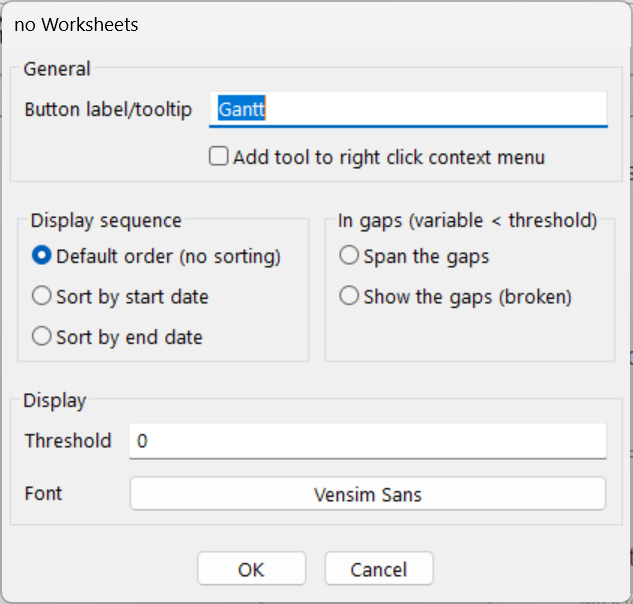Enable Add tool to right click context menu

[x=218, y=157]
